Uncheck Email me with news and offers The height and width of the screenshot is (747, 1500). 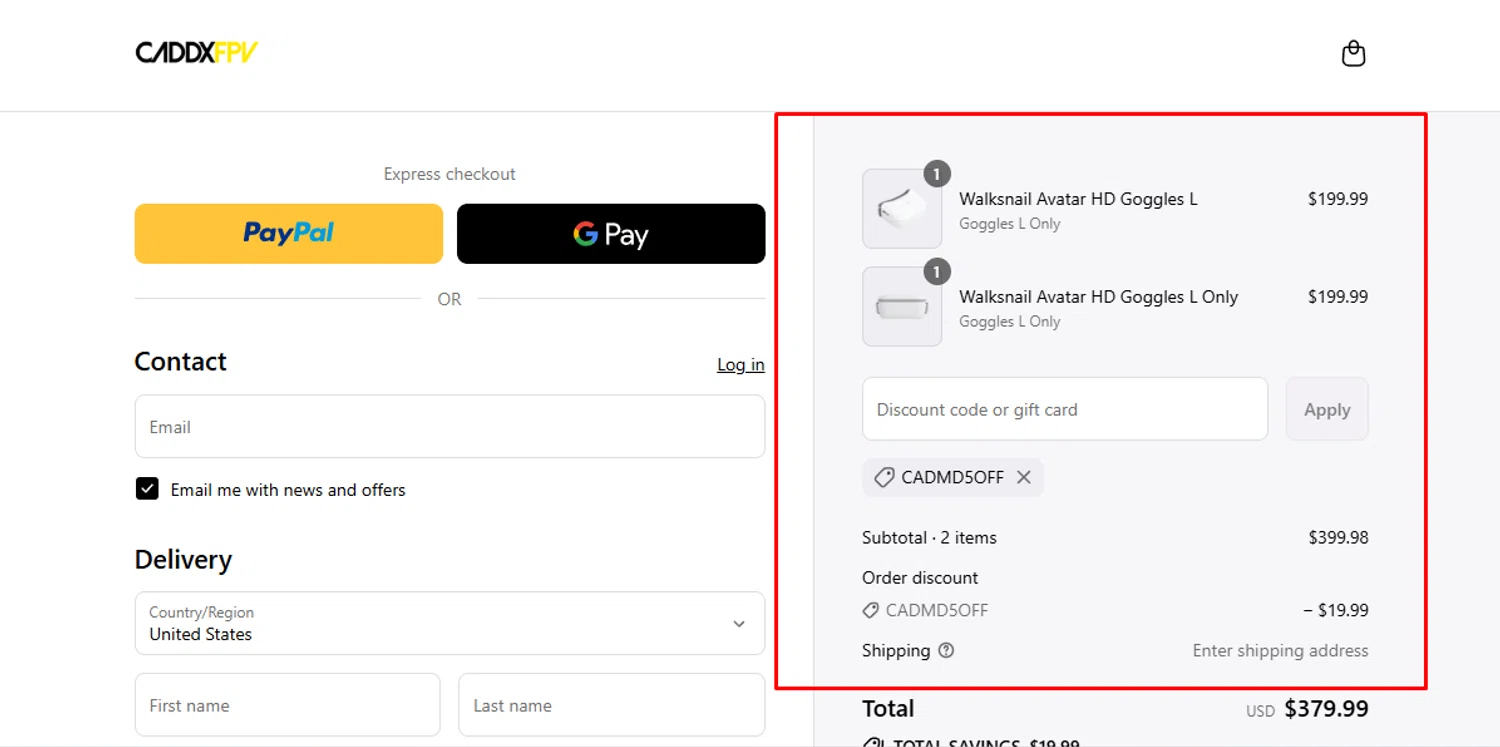click(x=147, y=489)
